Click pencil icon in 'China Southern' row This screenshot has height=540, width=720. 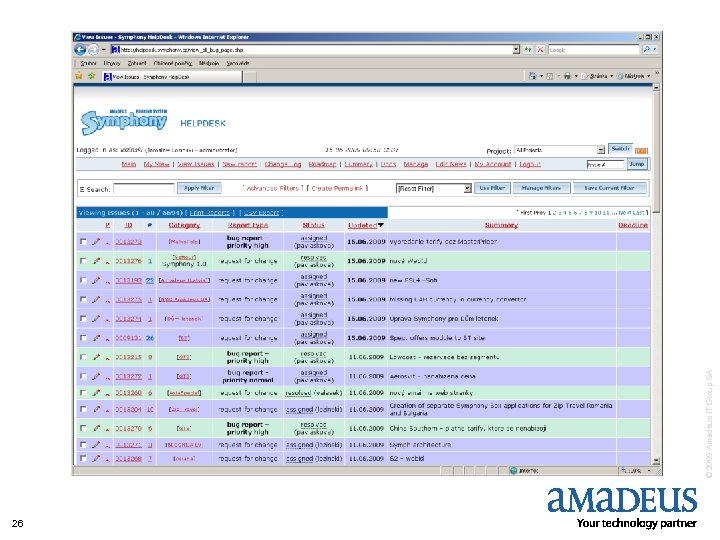tap(96, 428)
